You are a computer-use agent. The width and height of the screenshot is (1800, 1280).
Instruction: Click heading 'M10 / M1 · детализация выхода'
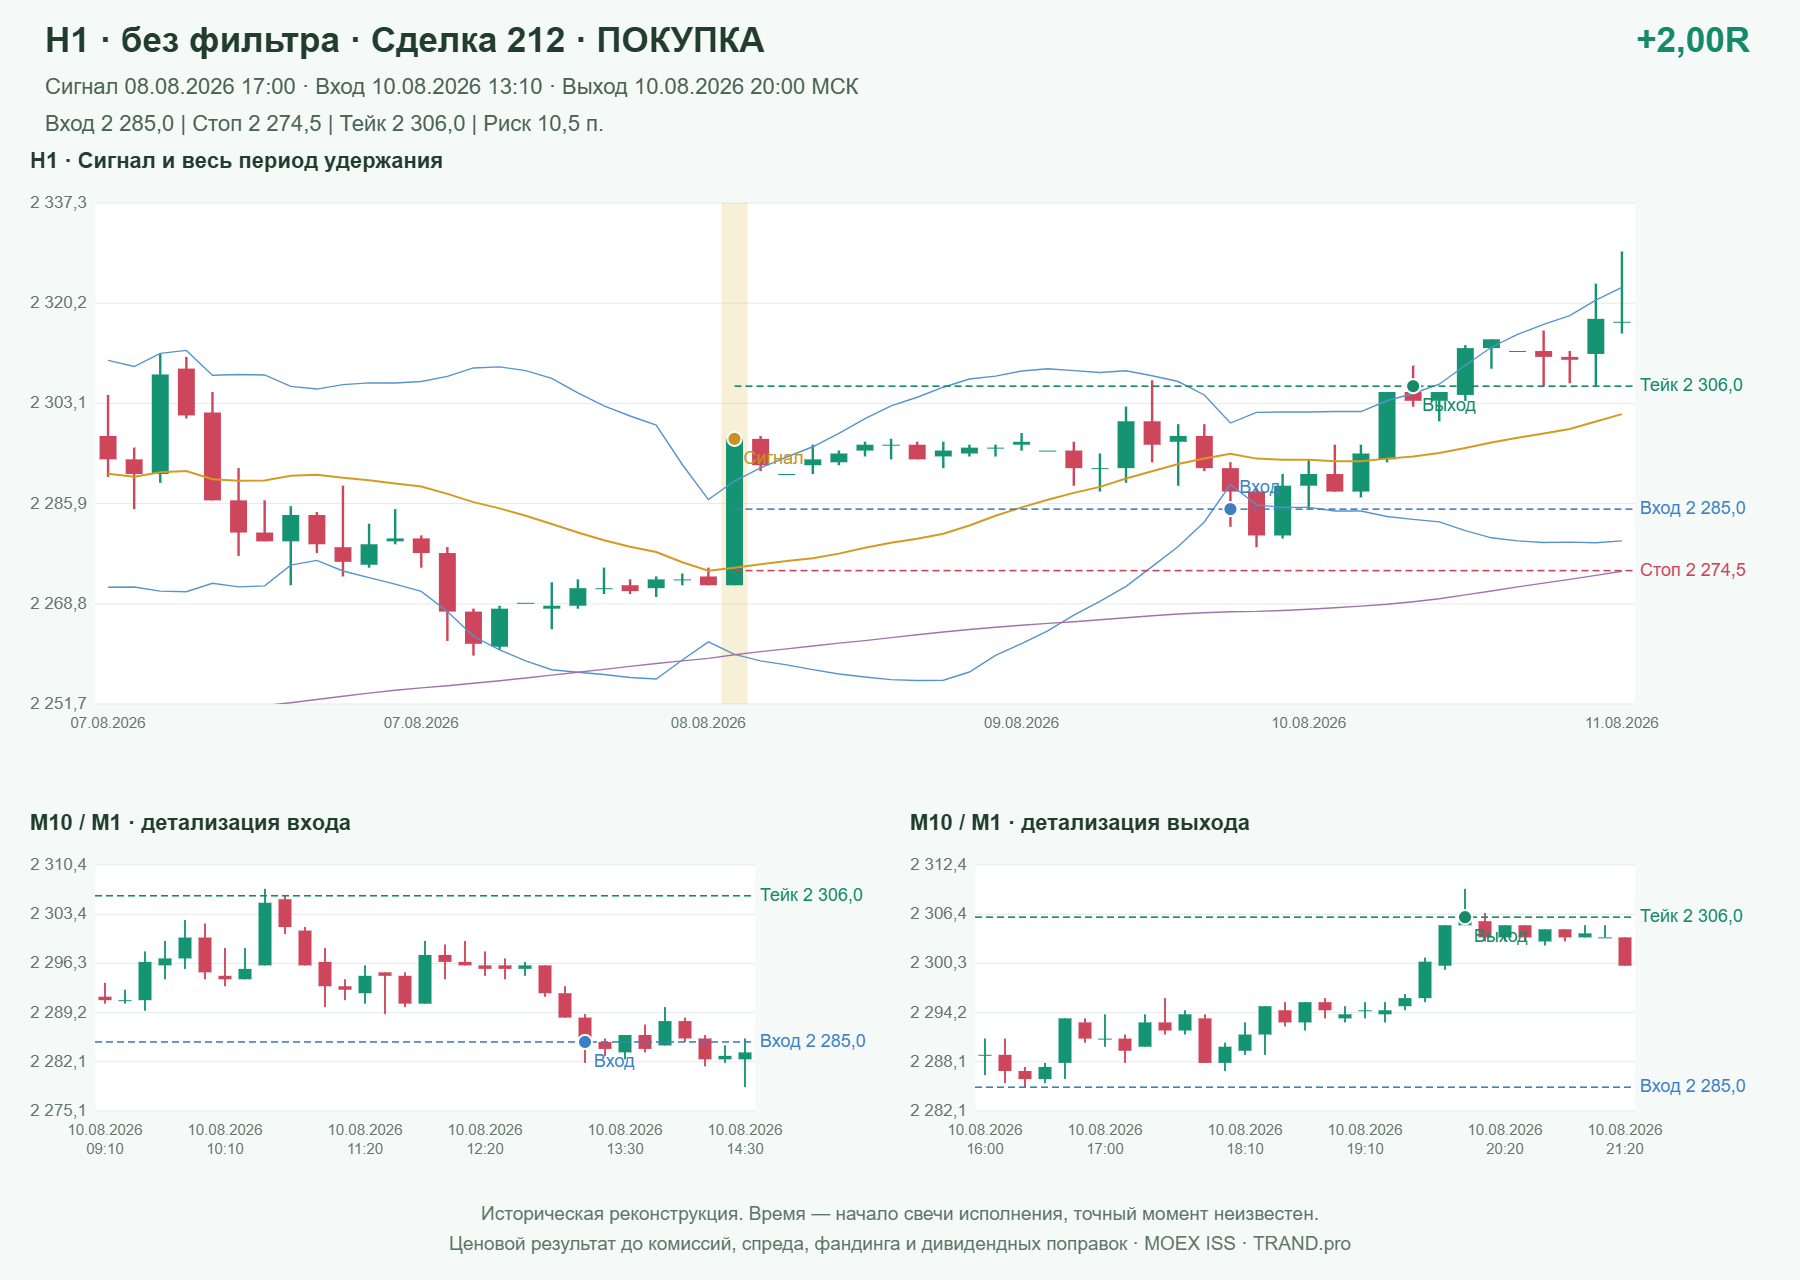[x=1080, y=823]
